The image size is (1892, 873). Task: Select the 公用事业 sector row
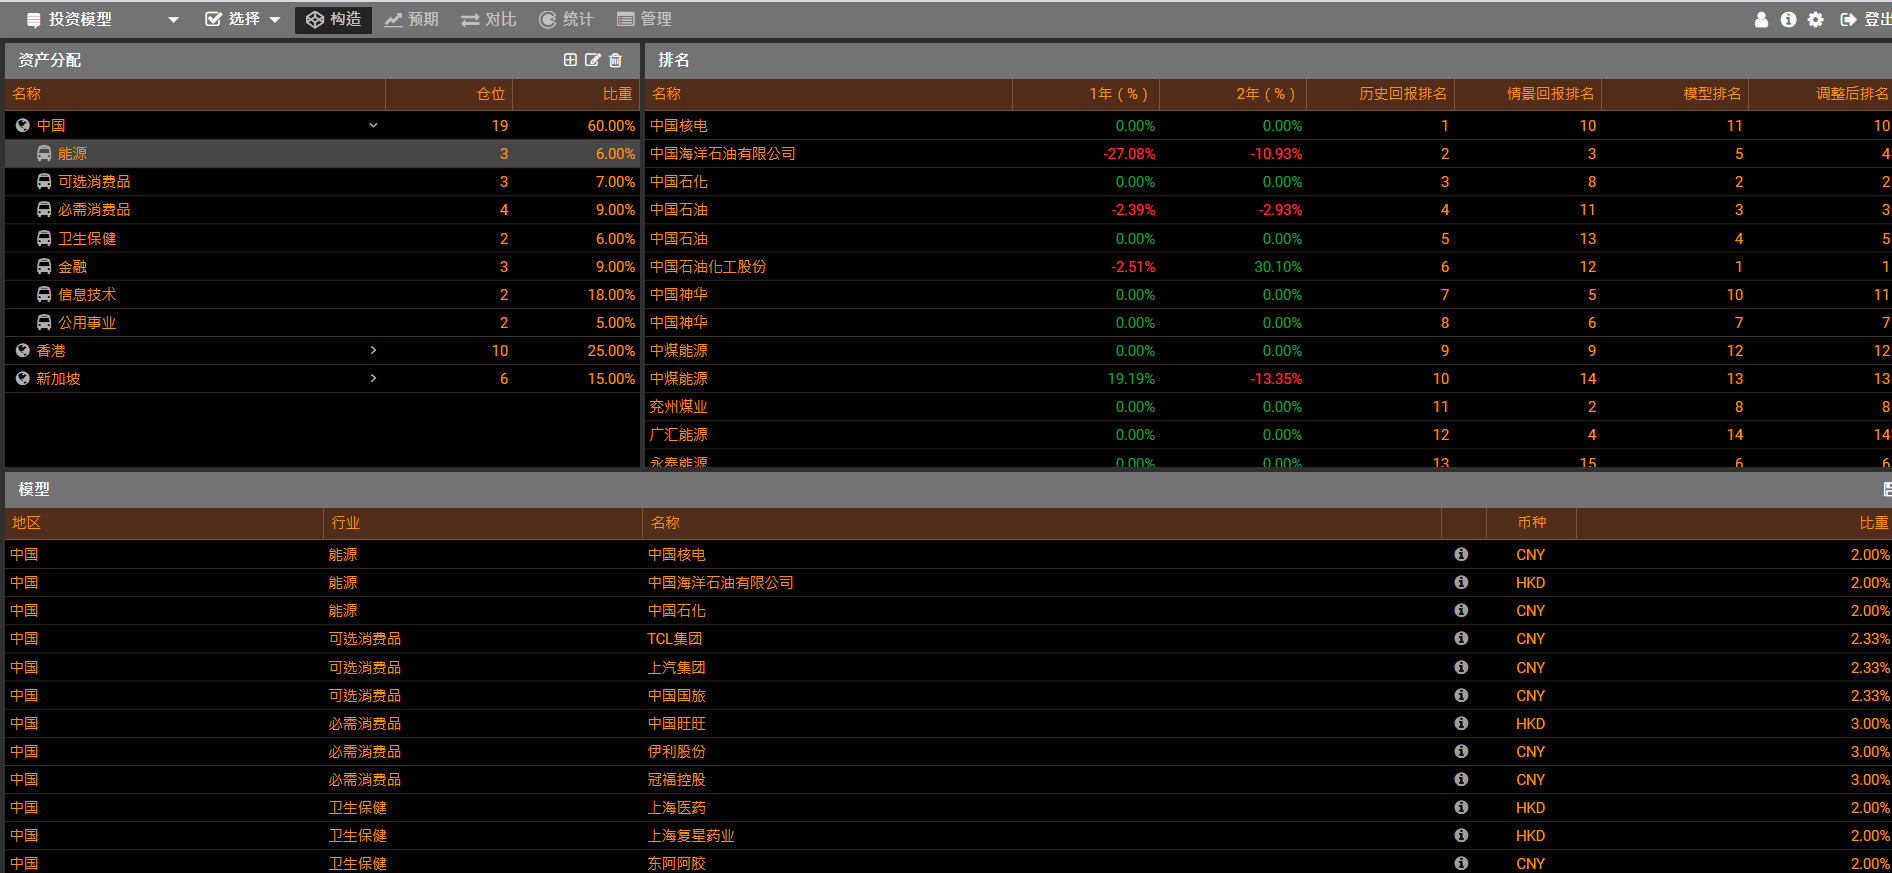pos(322,322)
